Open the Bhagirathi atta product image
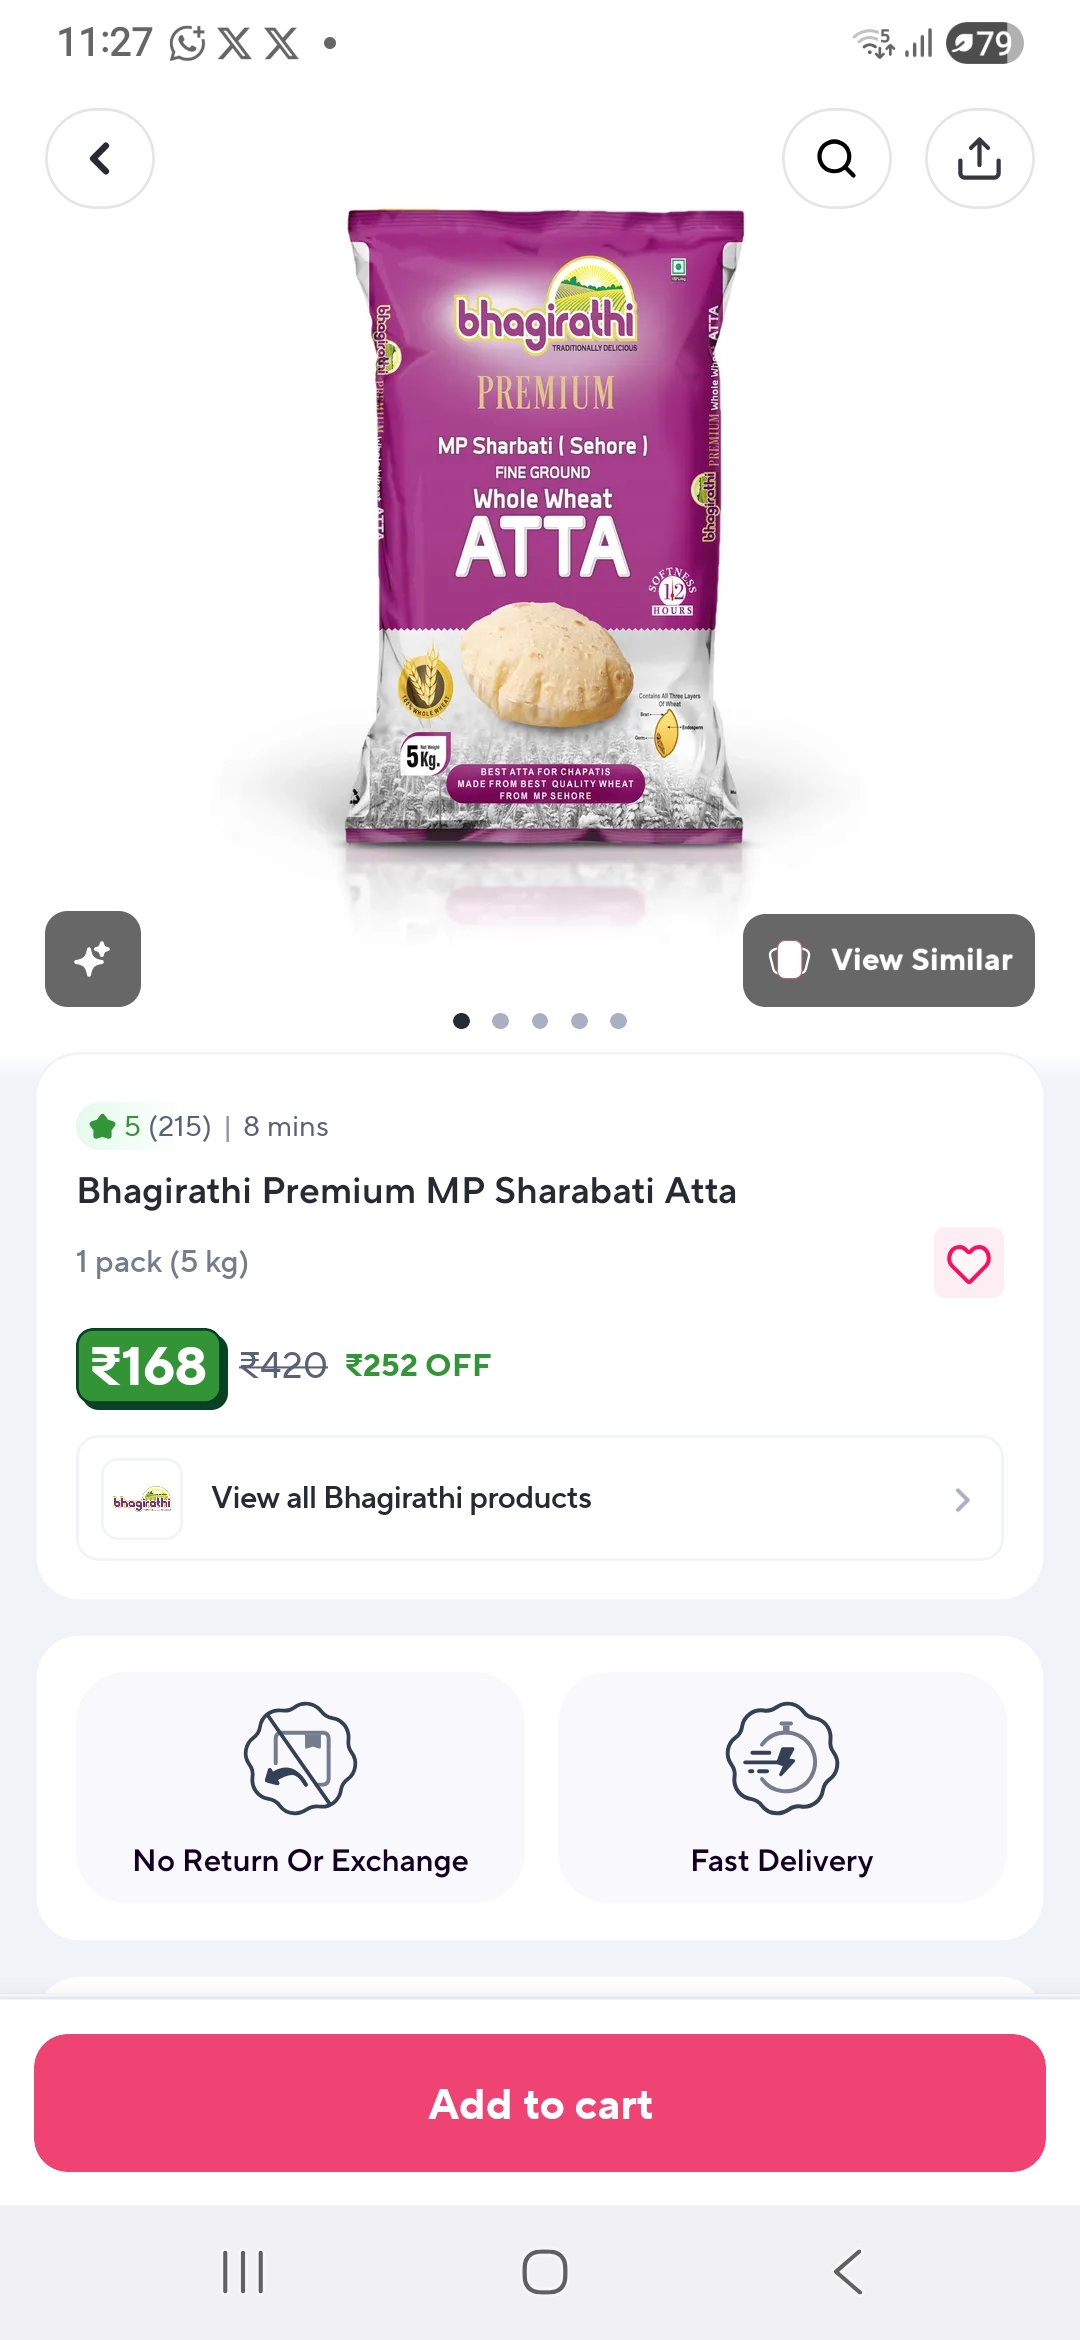Viewport: 1080px width, 2340px height. pyautogui.click(x=545, y=528)
